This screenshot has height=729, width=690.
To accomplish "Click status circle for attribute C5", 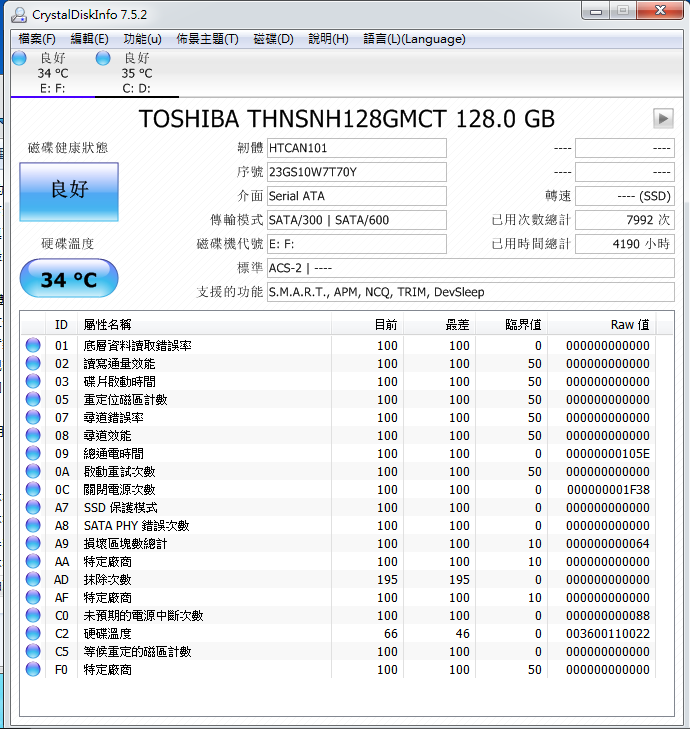I will (x=33, y=651).
